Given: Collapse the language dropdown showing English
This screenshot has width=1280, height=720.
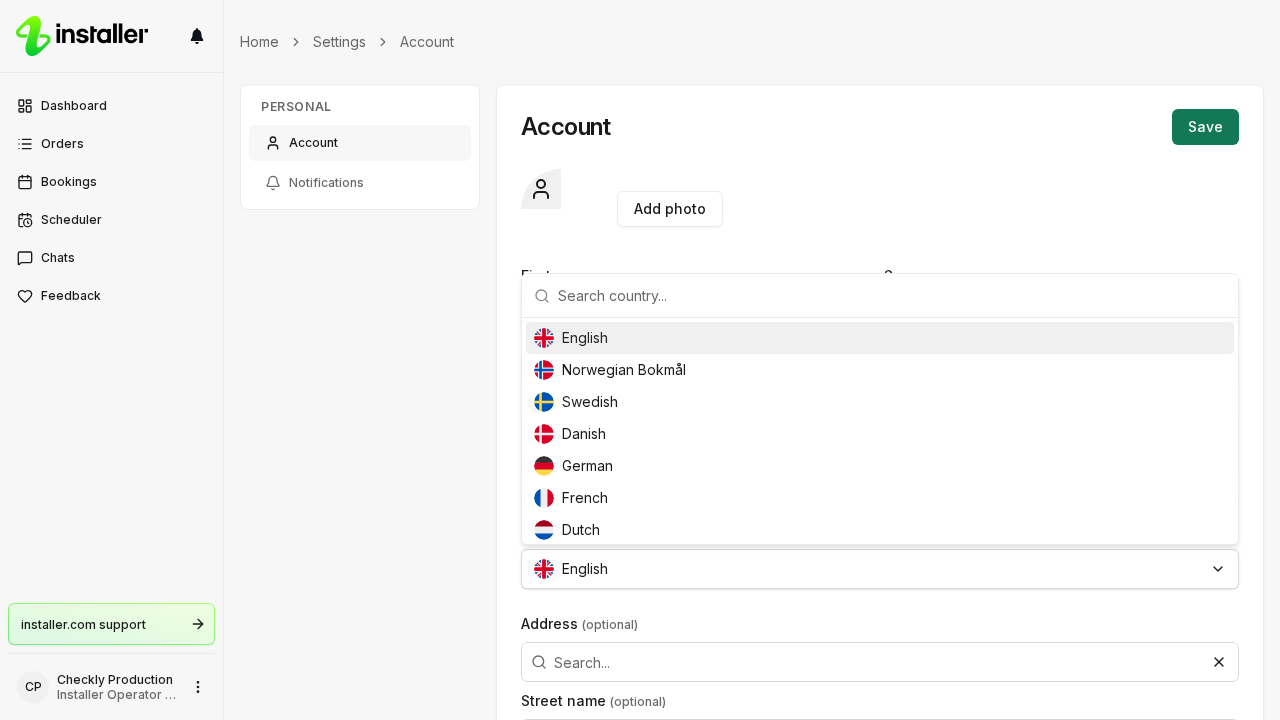Looking at the screenshot, I should click(880, 569).
